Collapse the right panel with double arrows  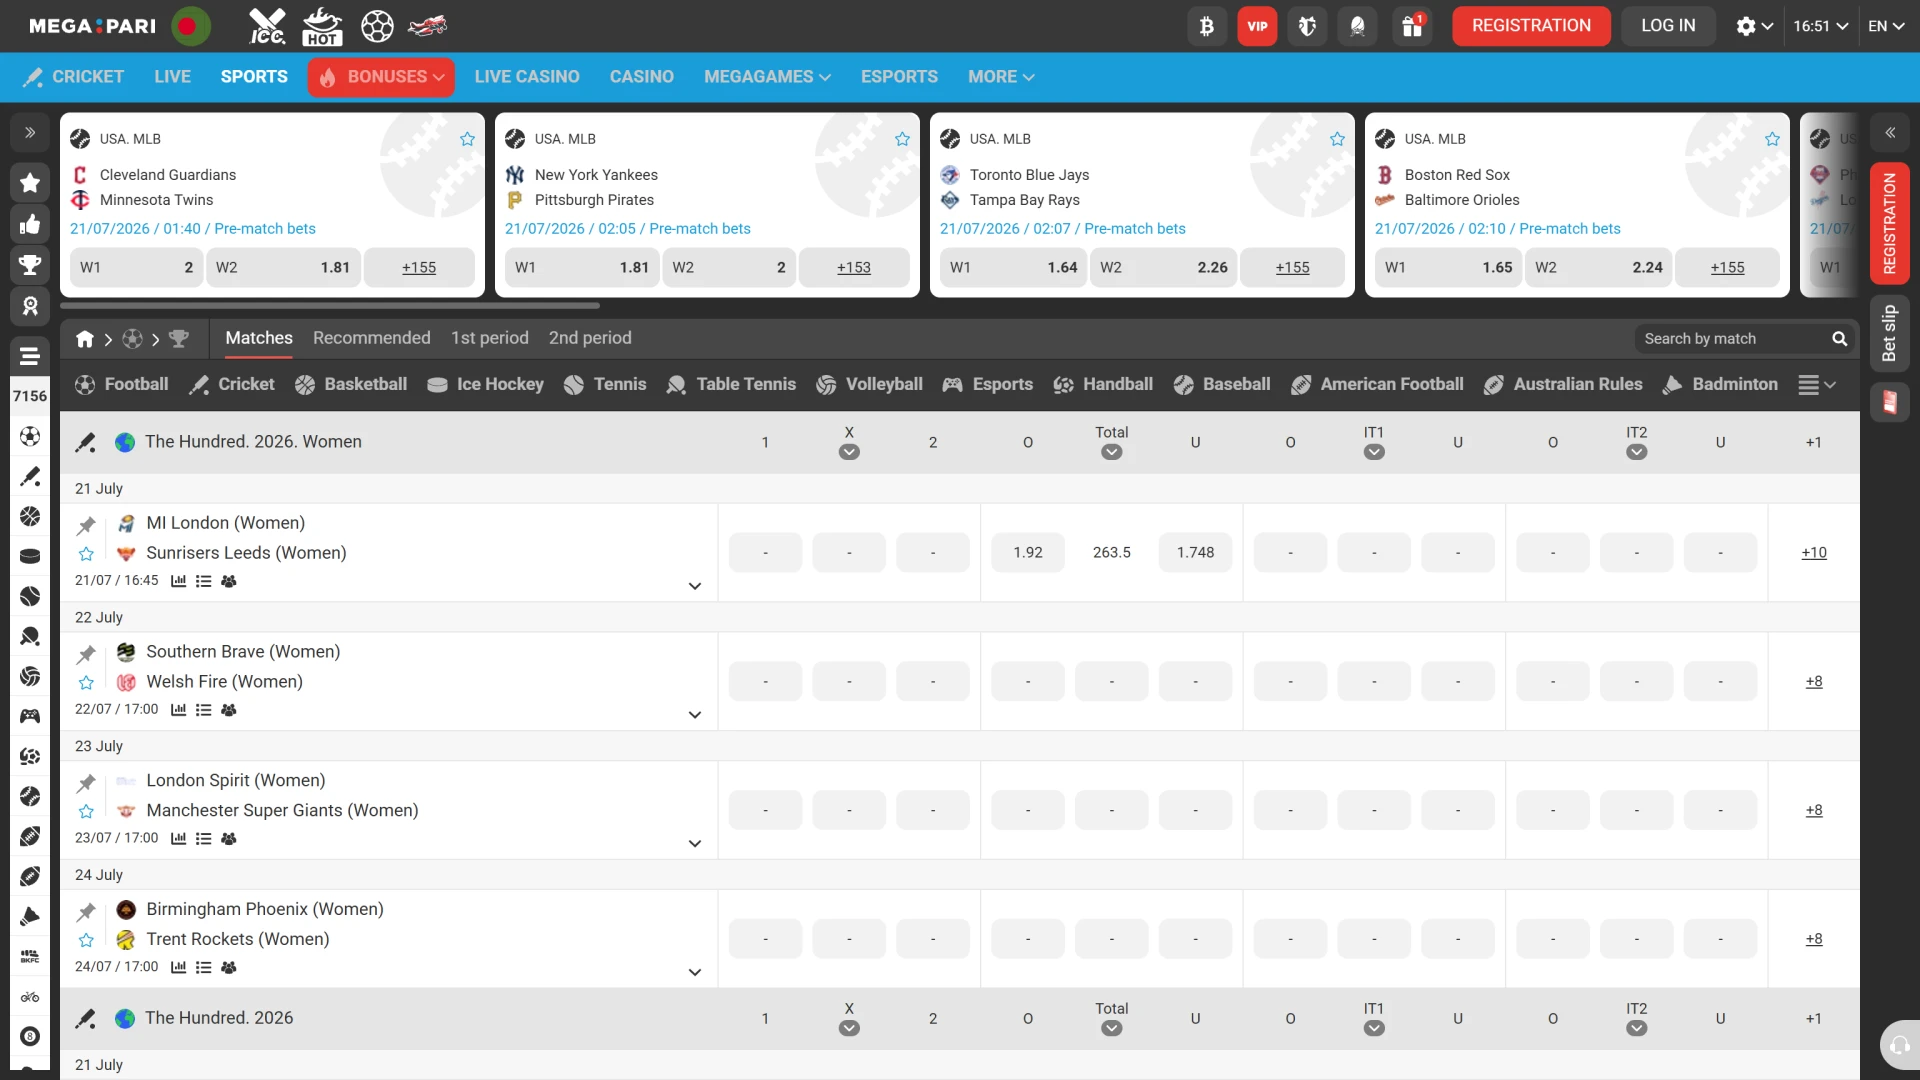[1890, 132]
